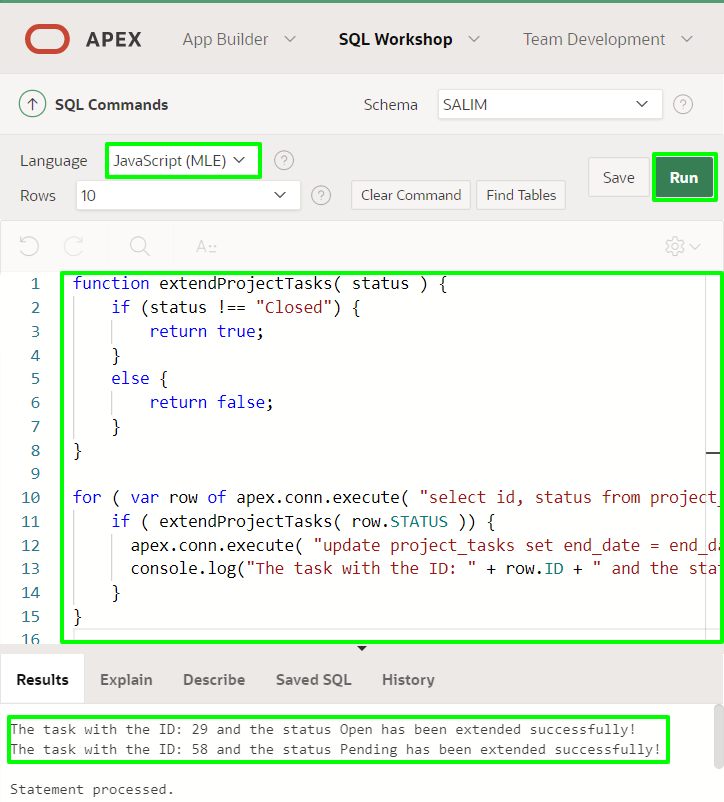This screenshot has height=802, width=724.
Task: Open the Team Development menu
Action: [594, 39]
